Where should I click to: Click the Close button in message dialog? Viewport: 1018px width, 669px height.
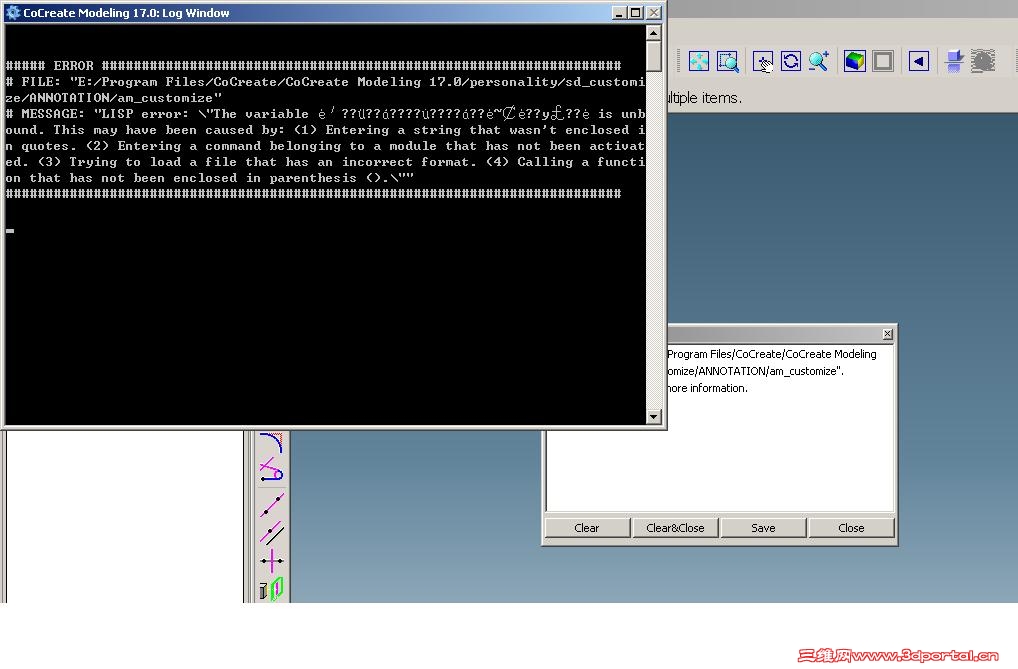851,528
